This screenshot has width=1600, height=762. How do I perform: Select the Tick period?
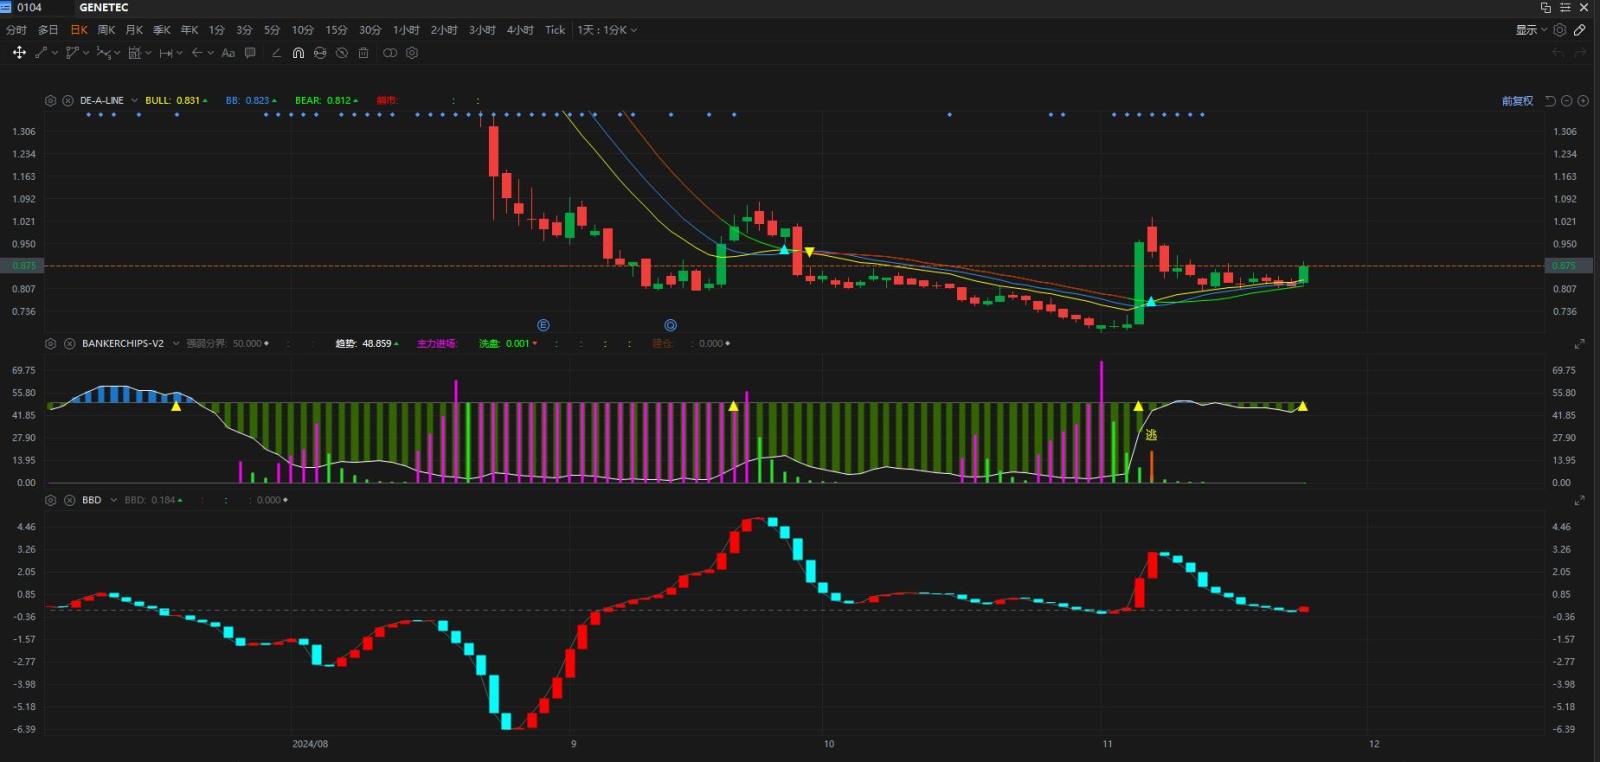coord(555,30)
